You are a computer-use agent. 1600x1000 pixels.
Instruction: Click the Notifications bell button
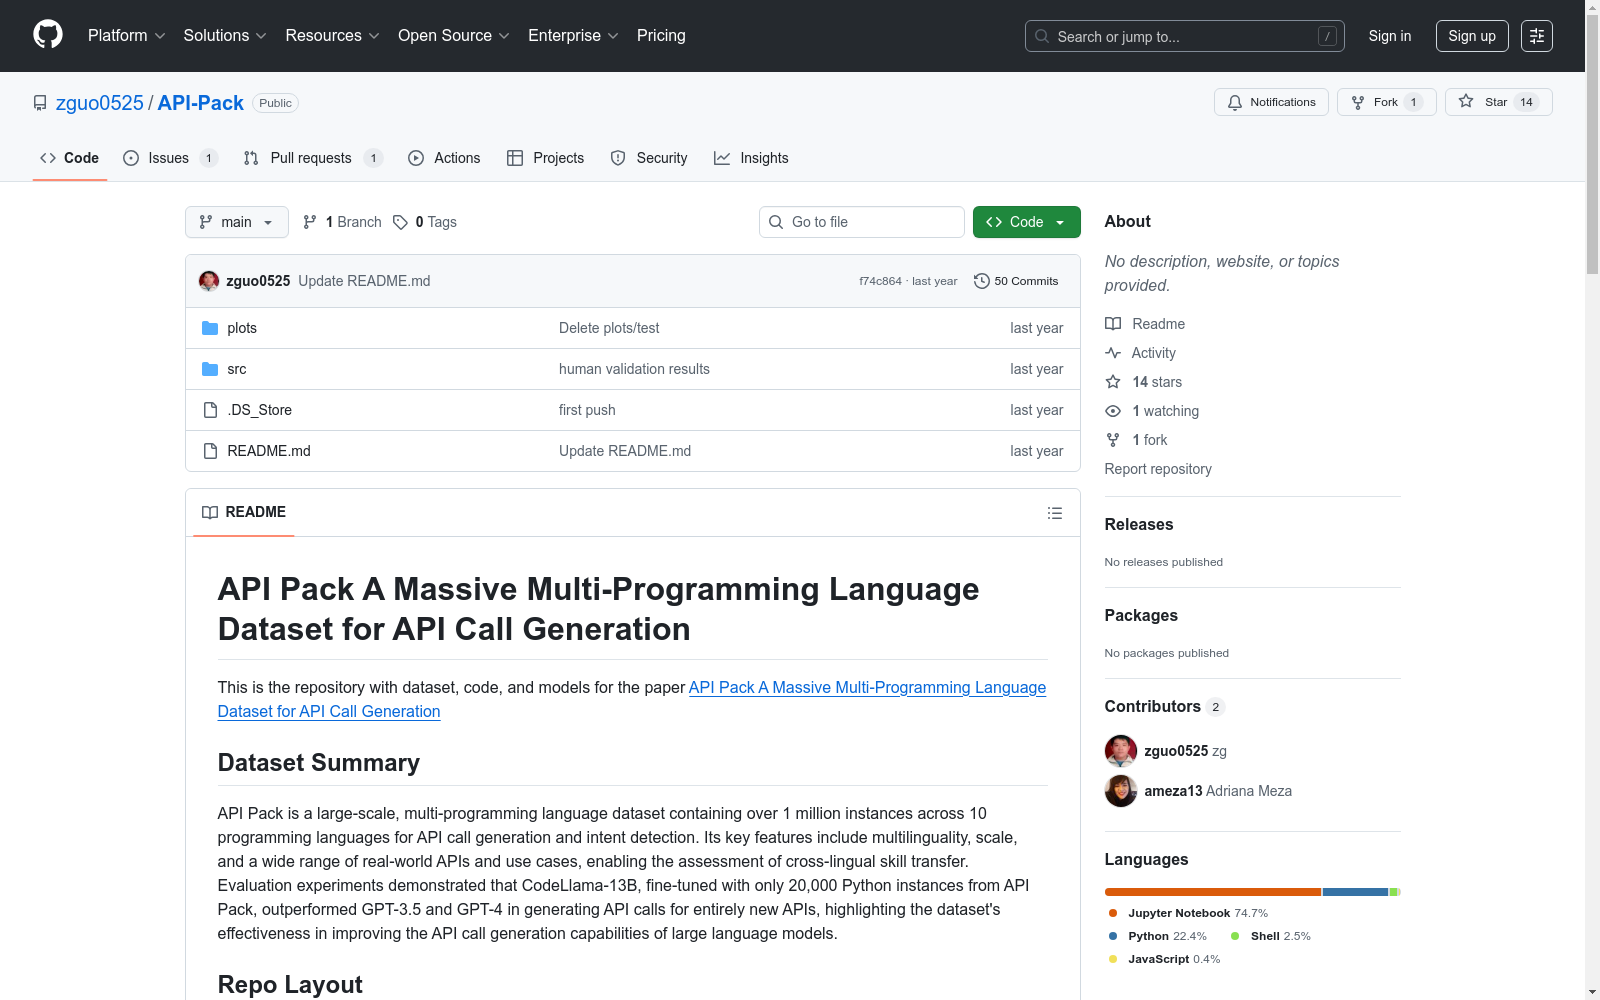tap(1270, 102)
